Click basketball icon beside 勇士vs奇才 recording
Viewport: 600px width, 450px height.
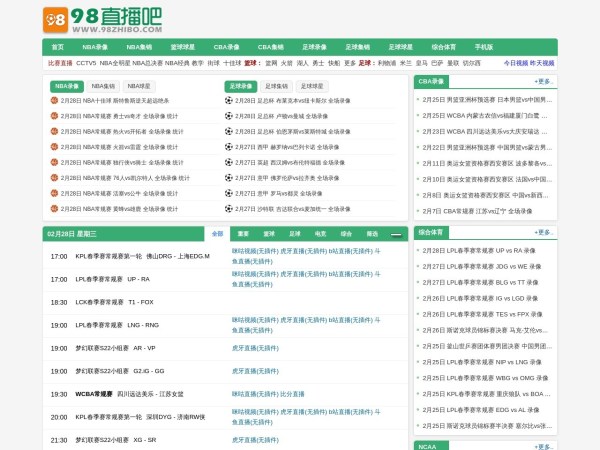tap(54, 116)
